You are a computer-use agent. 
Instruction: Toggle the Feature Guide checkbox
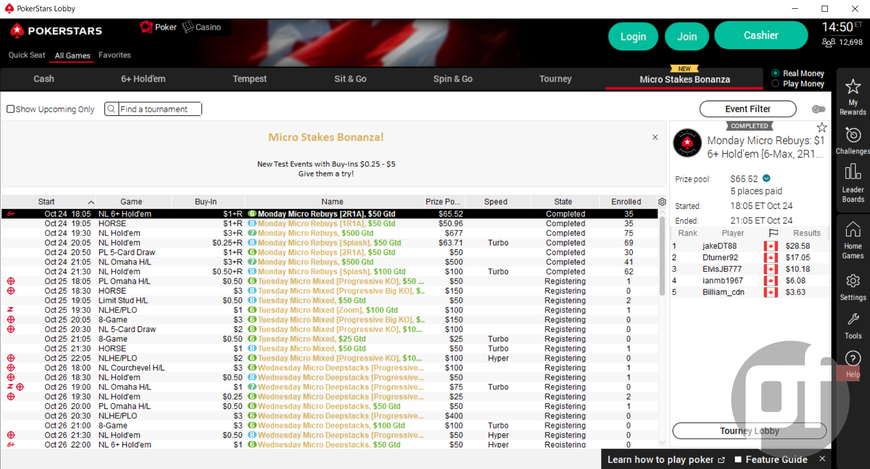[738, 460]
